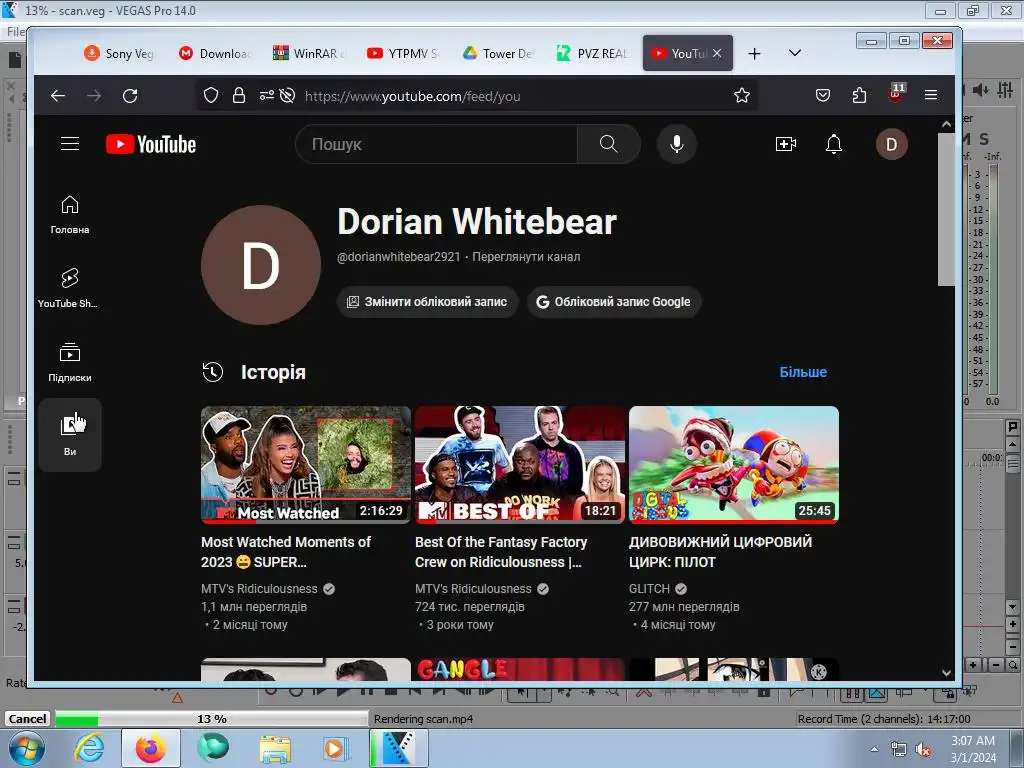Screen dimensions: 1024x768
Task: Go back in Firefox
Action: pos(58,96)
